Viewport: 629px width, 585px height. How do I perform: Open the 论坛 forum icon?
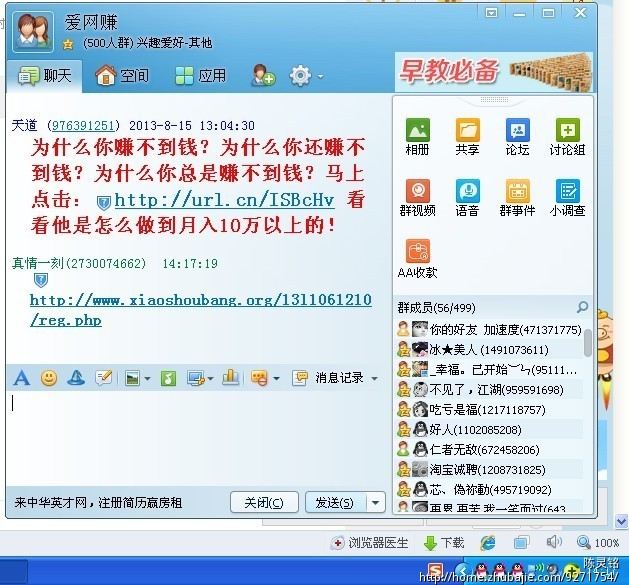pos(517,136)
